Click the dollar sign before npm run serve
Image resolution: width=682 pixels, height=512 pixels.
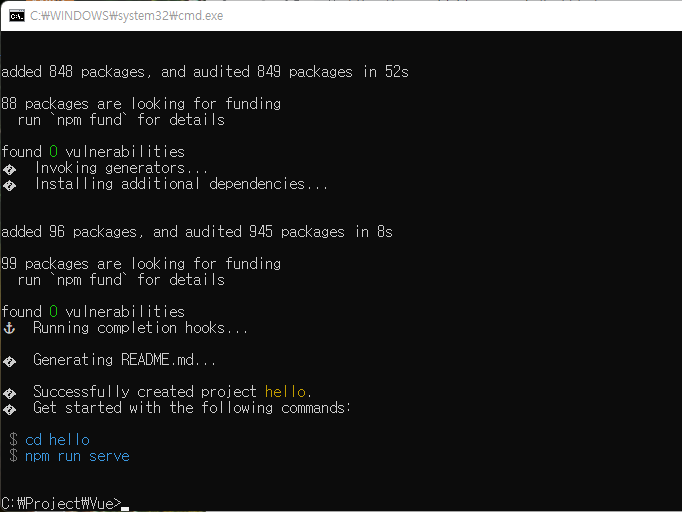pyautogui.click(x=13, y=456)
